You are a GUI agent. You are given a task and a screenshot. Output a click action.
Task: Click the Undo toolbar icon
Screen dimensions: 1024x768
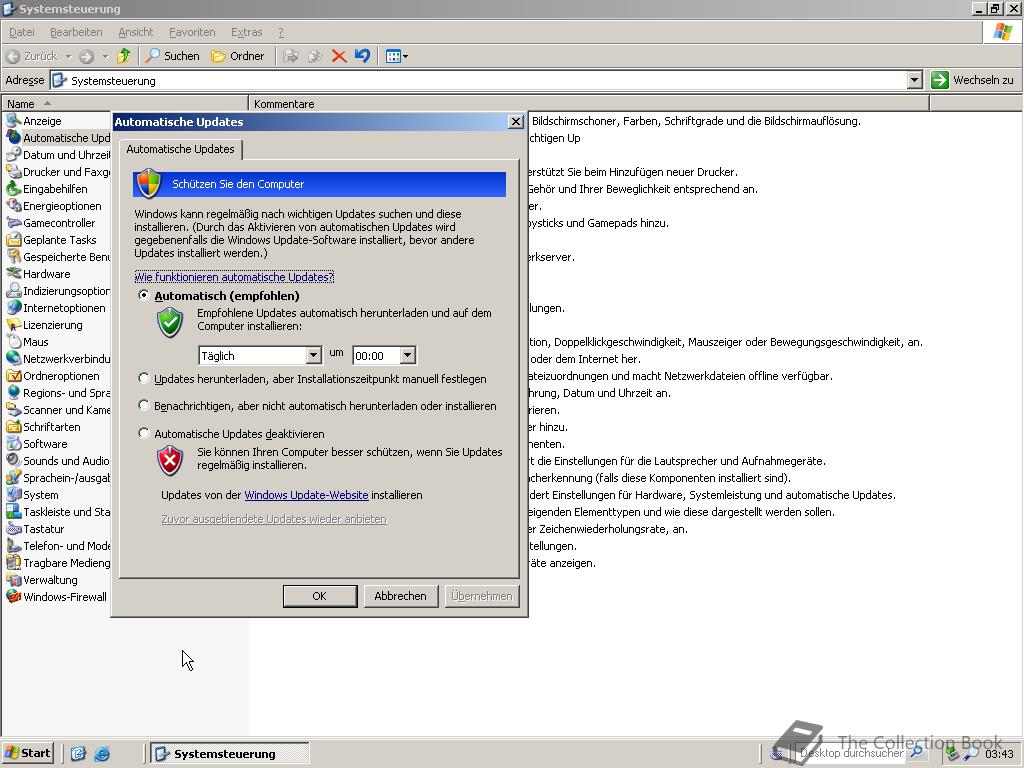(x=362, y=56)
